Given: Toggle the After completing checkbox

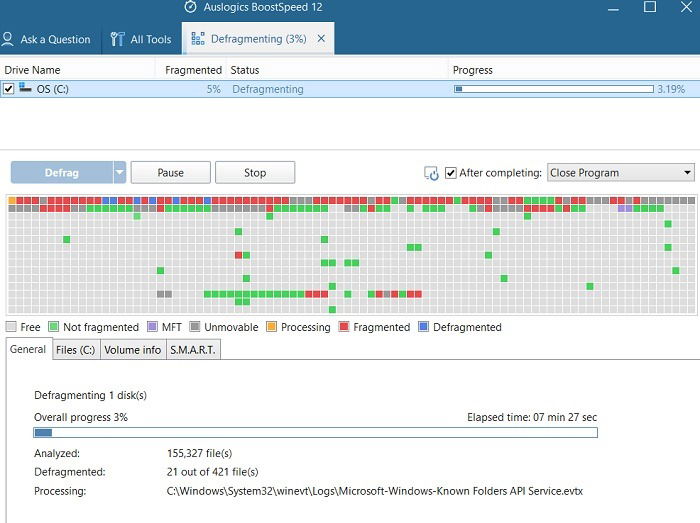Looking at the screenshot, I should [x=451, y=173].
